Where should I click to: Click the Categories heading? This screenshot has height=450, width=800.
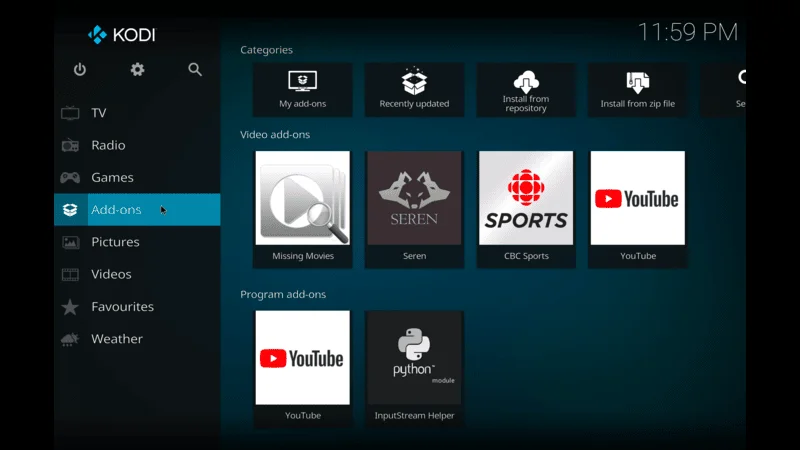(266, 50)
